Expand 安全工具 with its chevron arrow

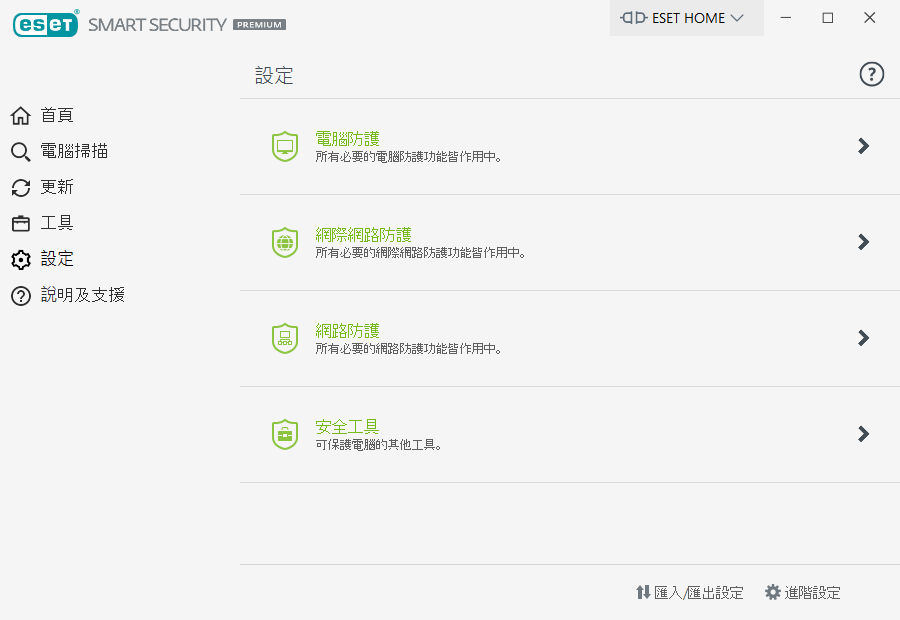[864, 434]
